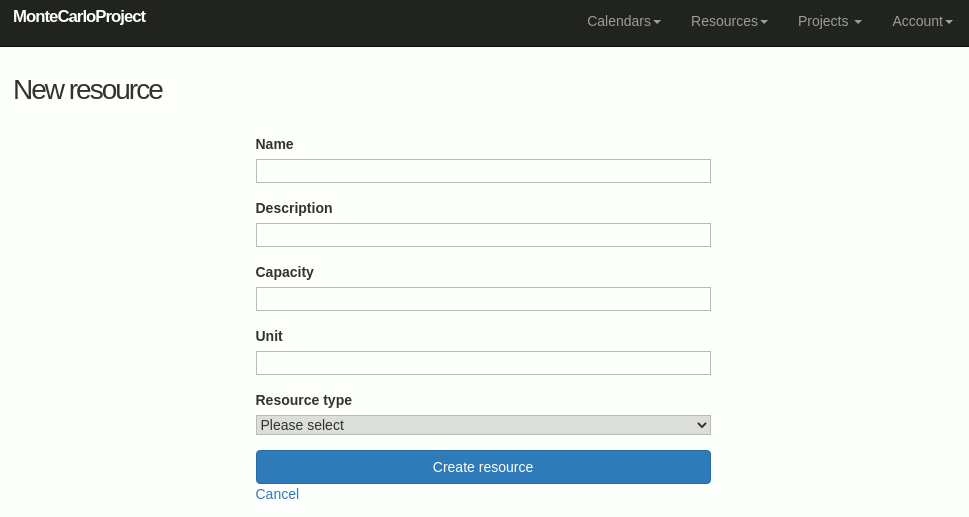
Task: Click the Name field label
Action: (x=274, y=144)
